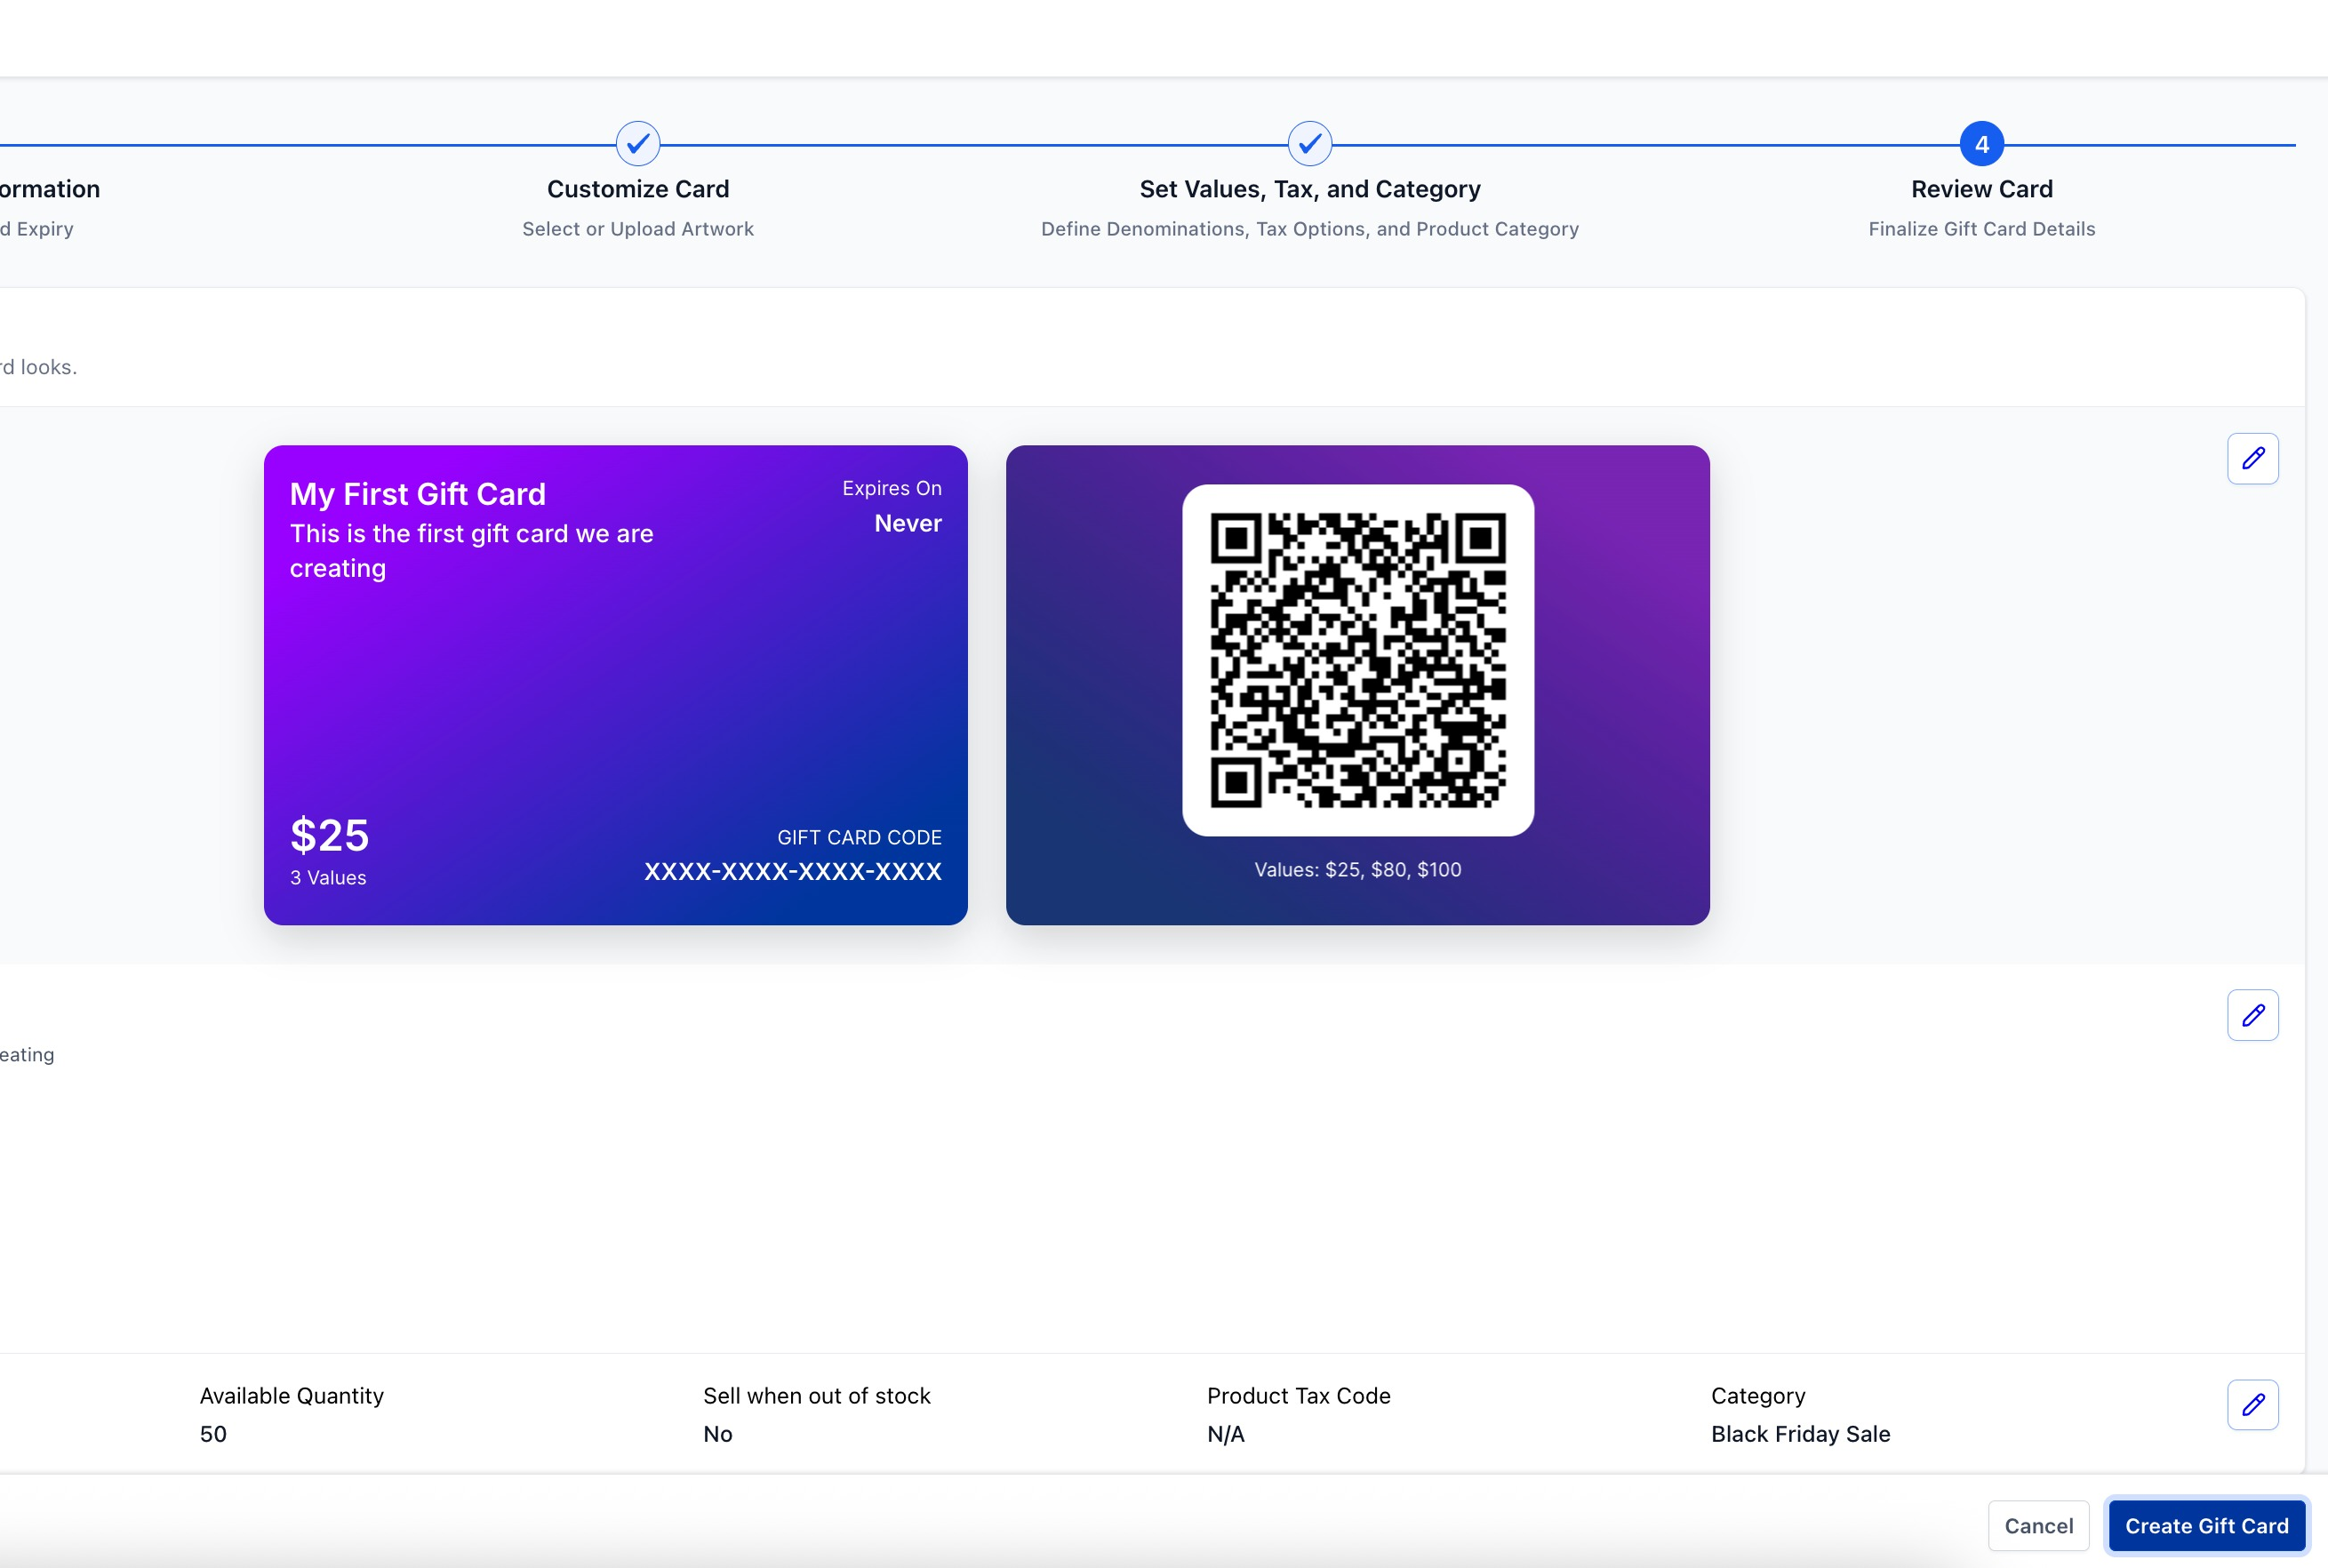2328x1568 pixels.
Task: Click the 'Sell when out of stock' label
Action: tap(816, 1396)
